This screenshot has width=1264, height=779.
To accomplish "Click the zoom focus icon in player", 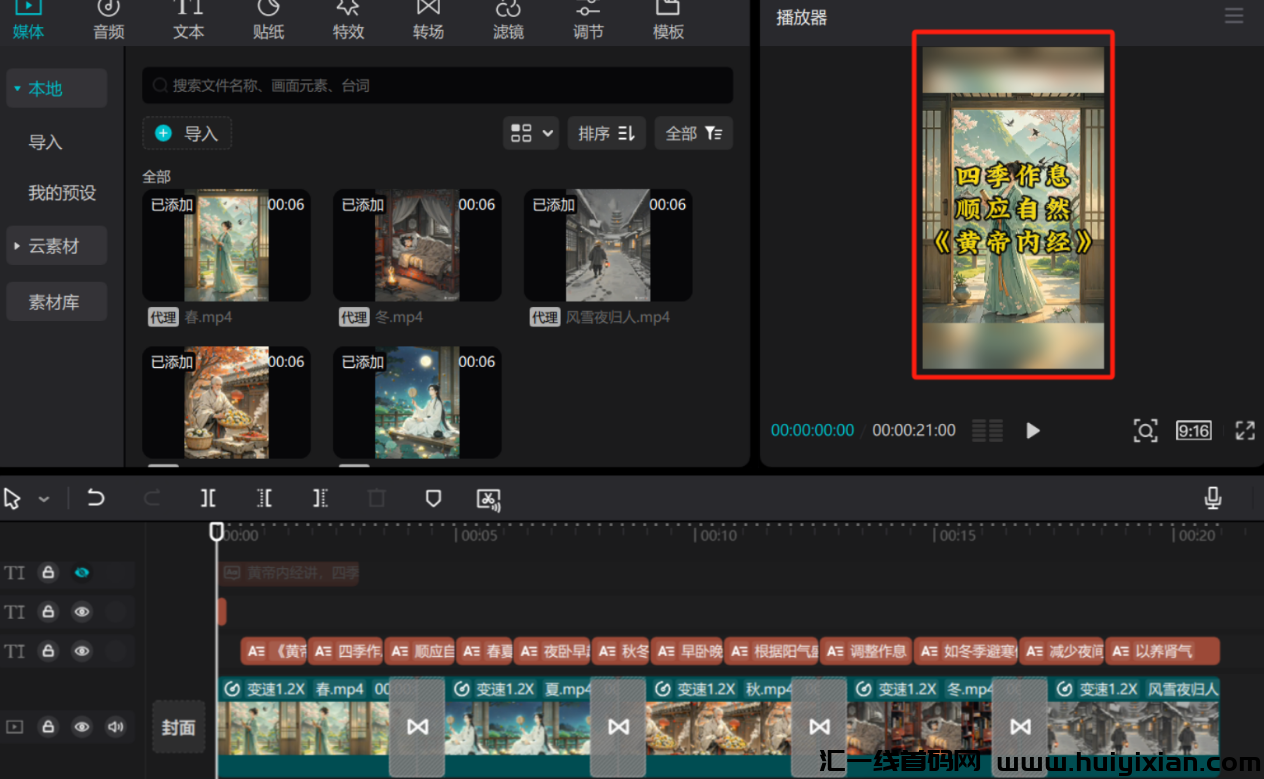I will click(x=1145, y=430).
